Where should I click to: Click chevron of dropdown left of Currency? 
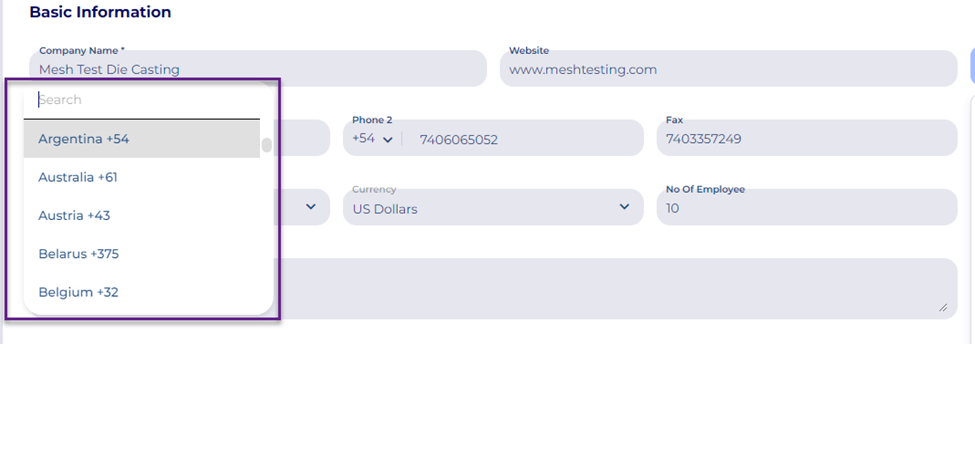pos(310,207)
